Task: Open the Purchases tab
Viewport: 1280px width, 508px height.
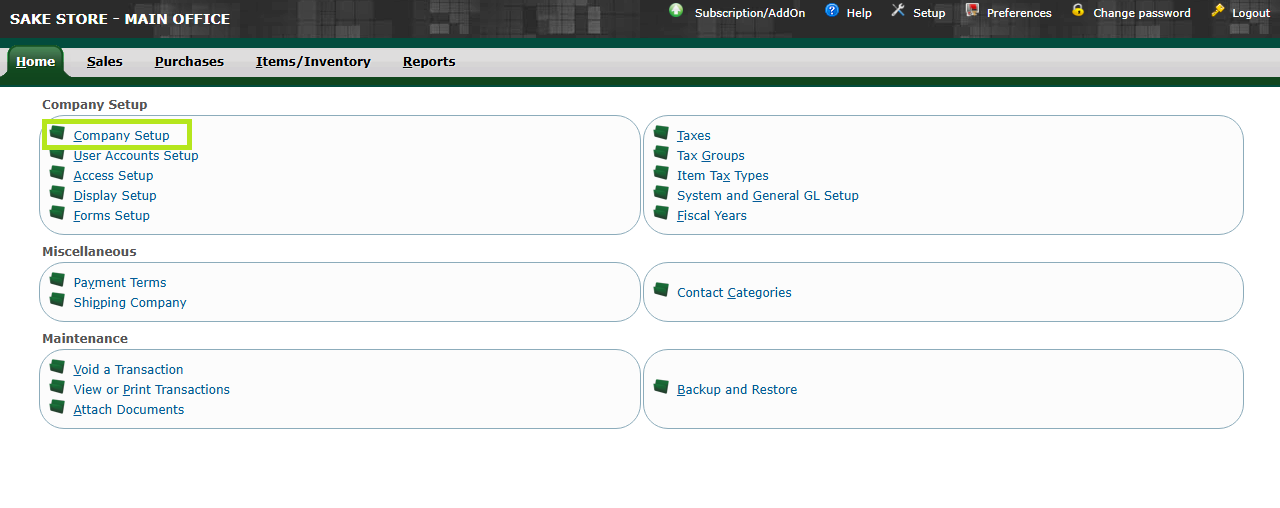Action: (189, 62)
